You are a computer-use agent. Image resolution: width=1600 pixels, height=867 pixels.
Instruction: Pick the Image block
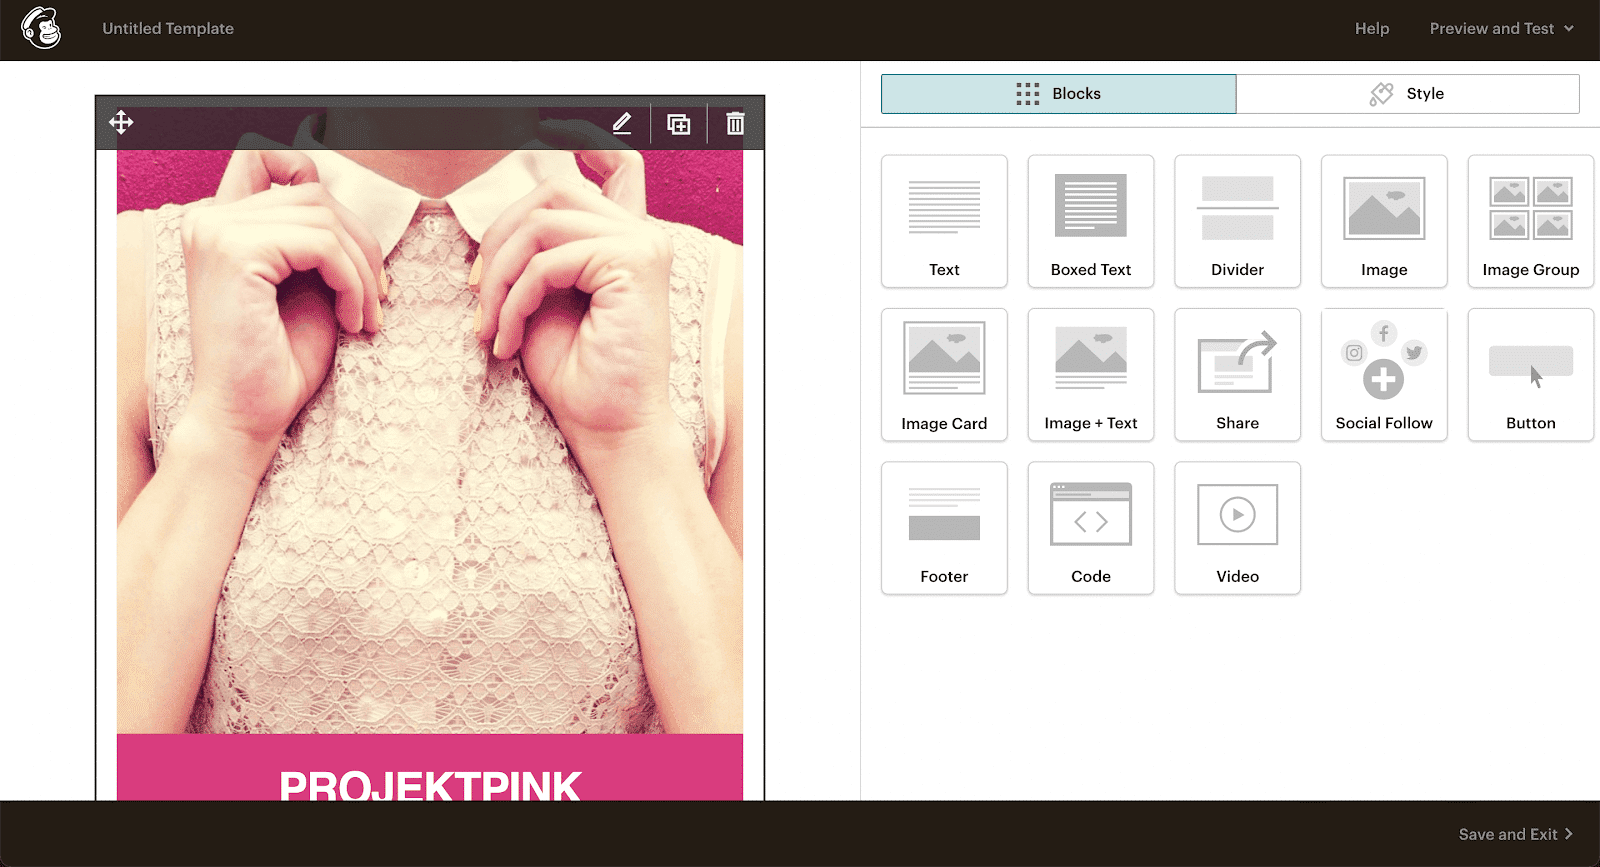1384,221
